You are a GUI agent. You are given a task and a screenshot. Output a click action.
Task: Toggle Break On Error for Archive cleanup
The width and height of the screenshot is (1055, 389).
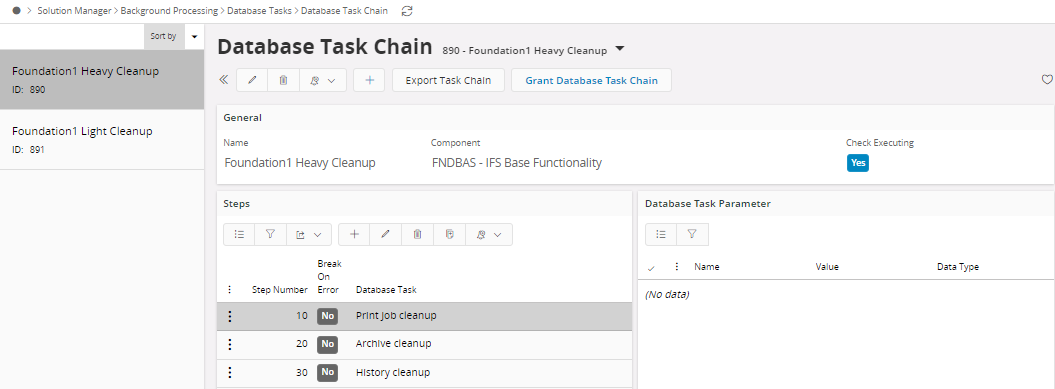click(x=327, y=344)
